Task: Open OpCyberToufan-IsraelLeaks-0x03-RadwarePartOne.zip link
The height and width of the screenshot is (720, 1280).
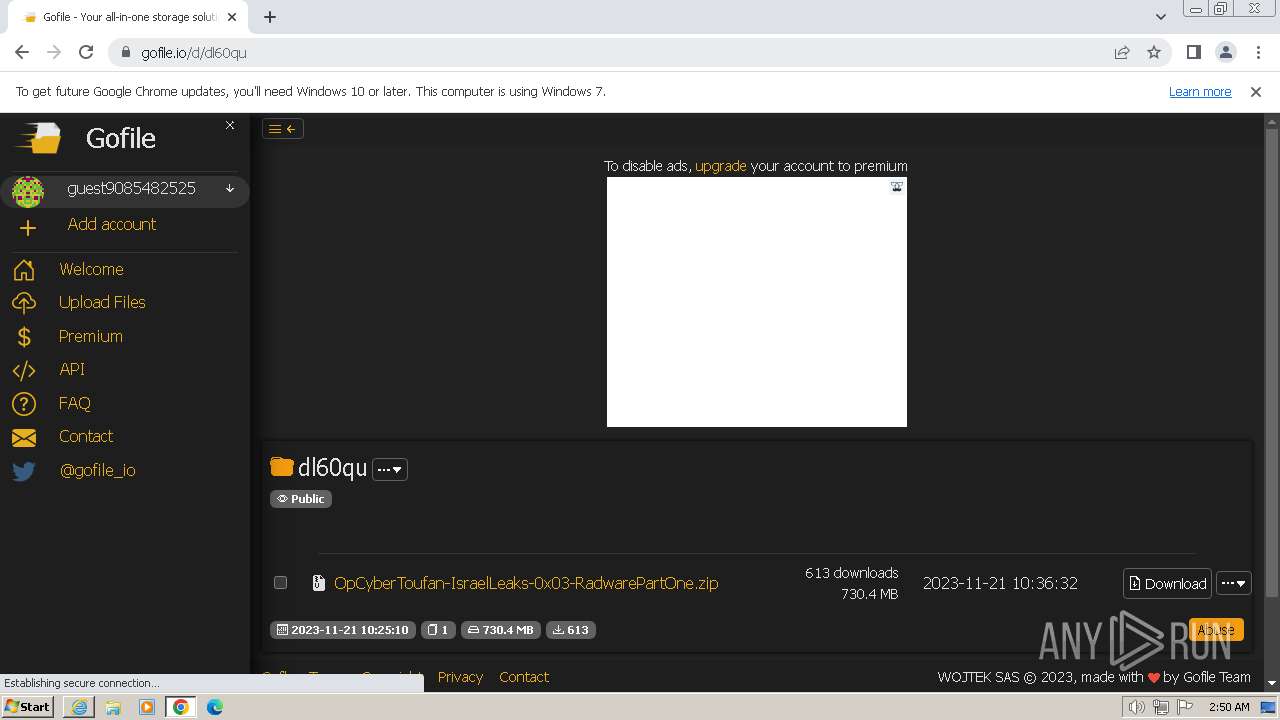Action: tap(526, 583)
